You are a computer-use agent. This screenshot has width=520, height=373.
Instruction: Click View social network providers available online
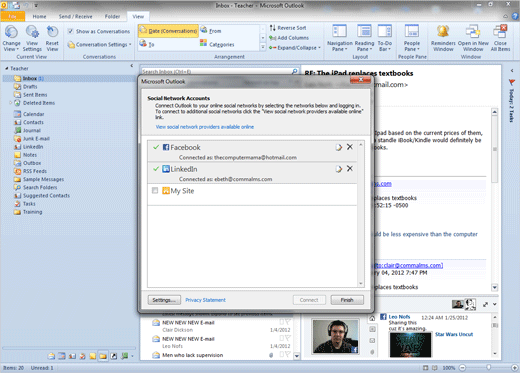pyautogui.click(x=205, y=127)
